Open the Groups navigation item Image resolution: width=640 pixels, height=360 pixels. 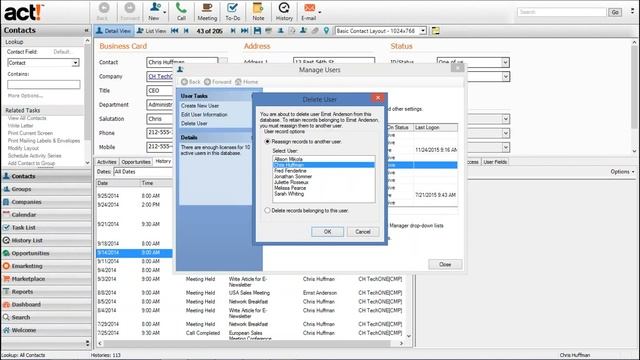[x=46, y=189]
